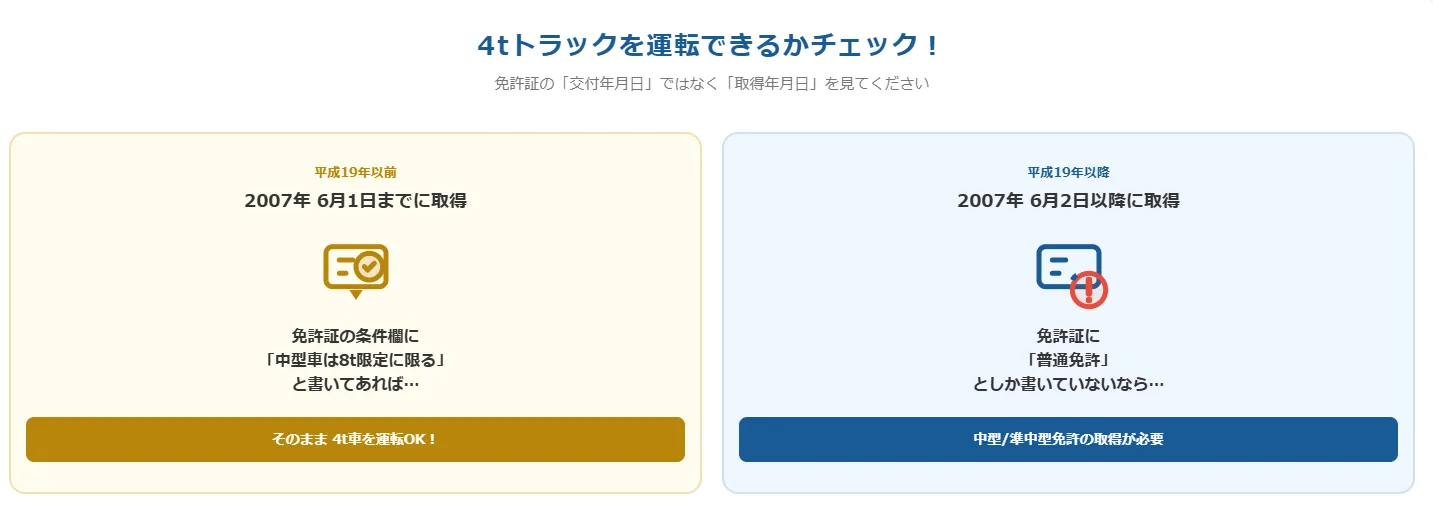
Task: Click the 平成19年以前 label
Action: 355,172
